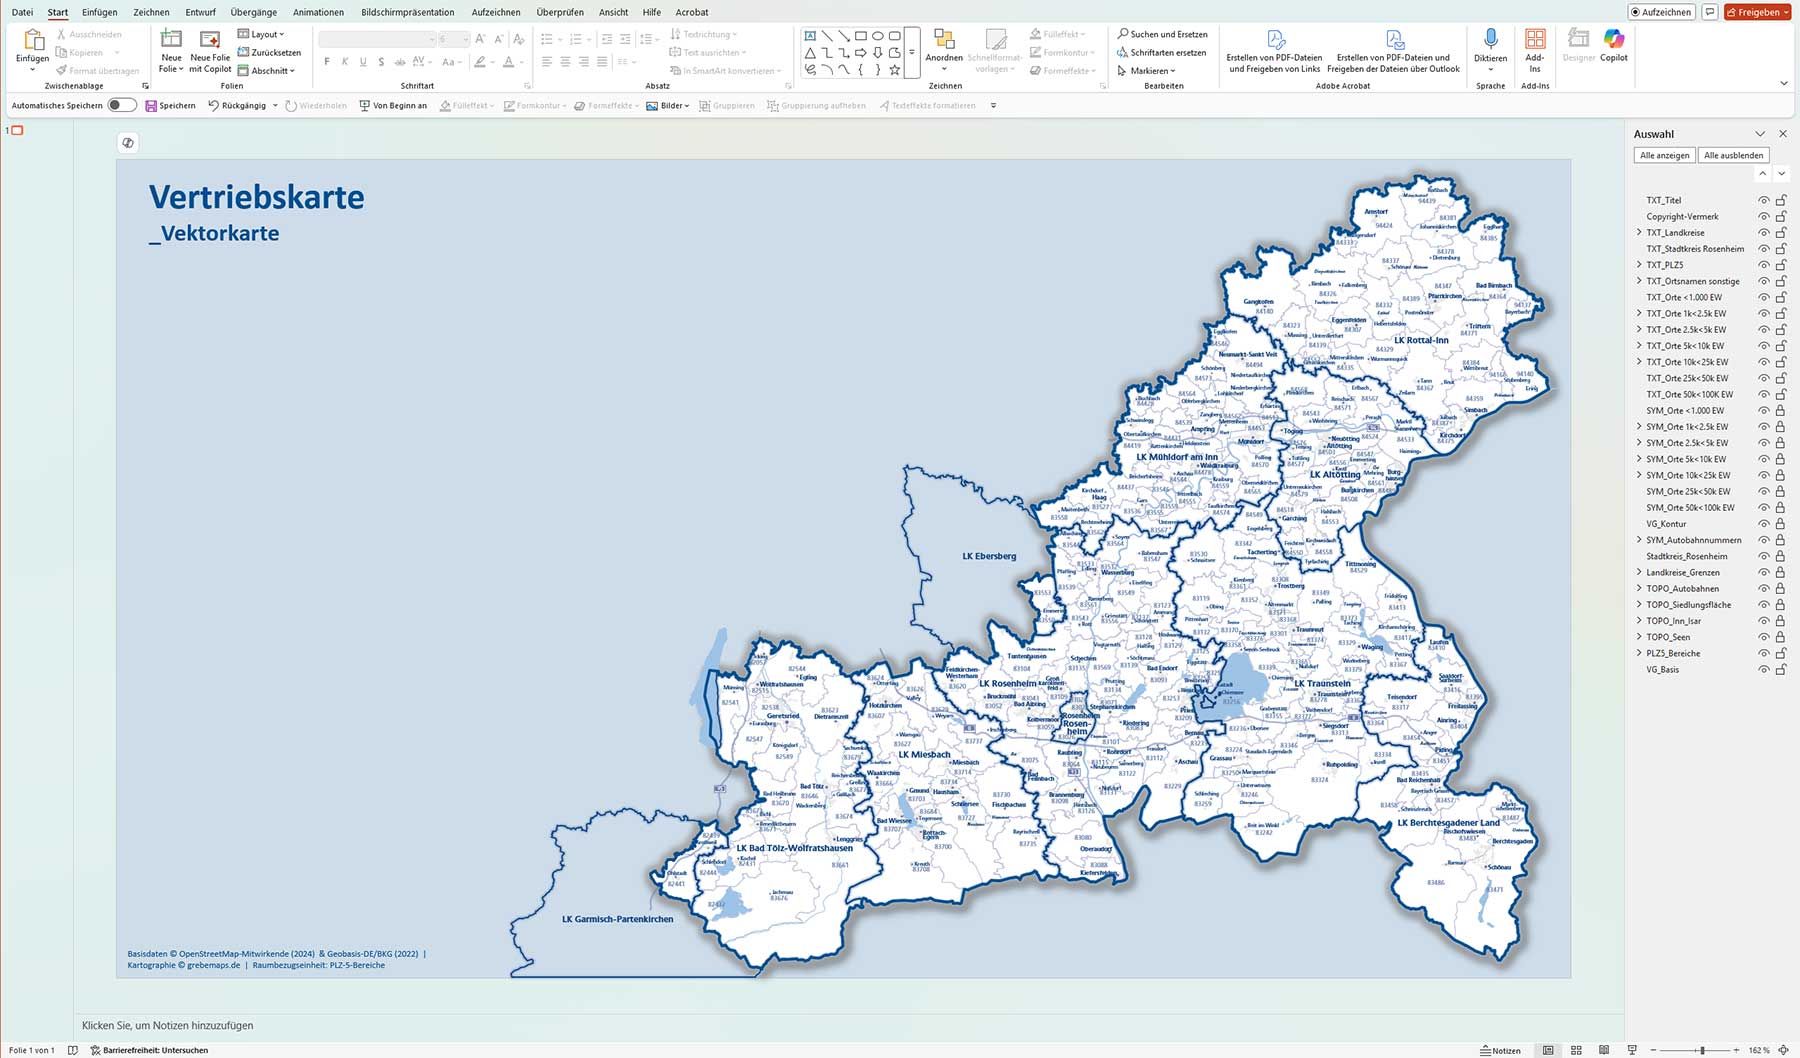Viewport: 1800px width, 1058px height.
Task: Open Entwurf ribbon tab
Action: click(x=200, y=12)
